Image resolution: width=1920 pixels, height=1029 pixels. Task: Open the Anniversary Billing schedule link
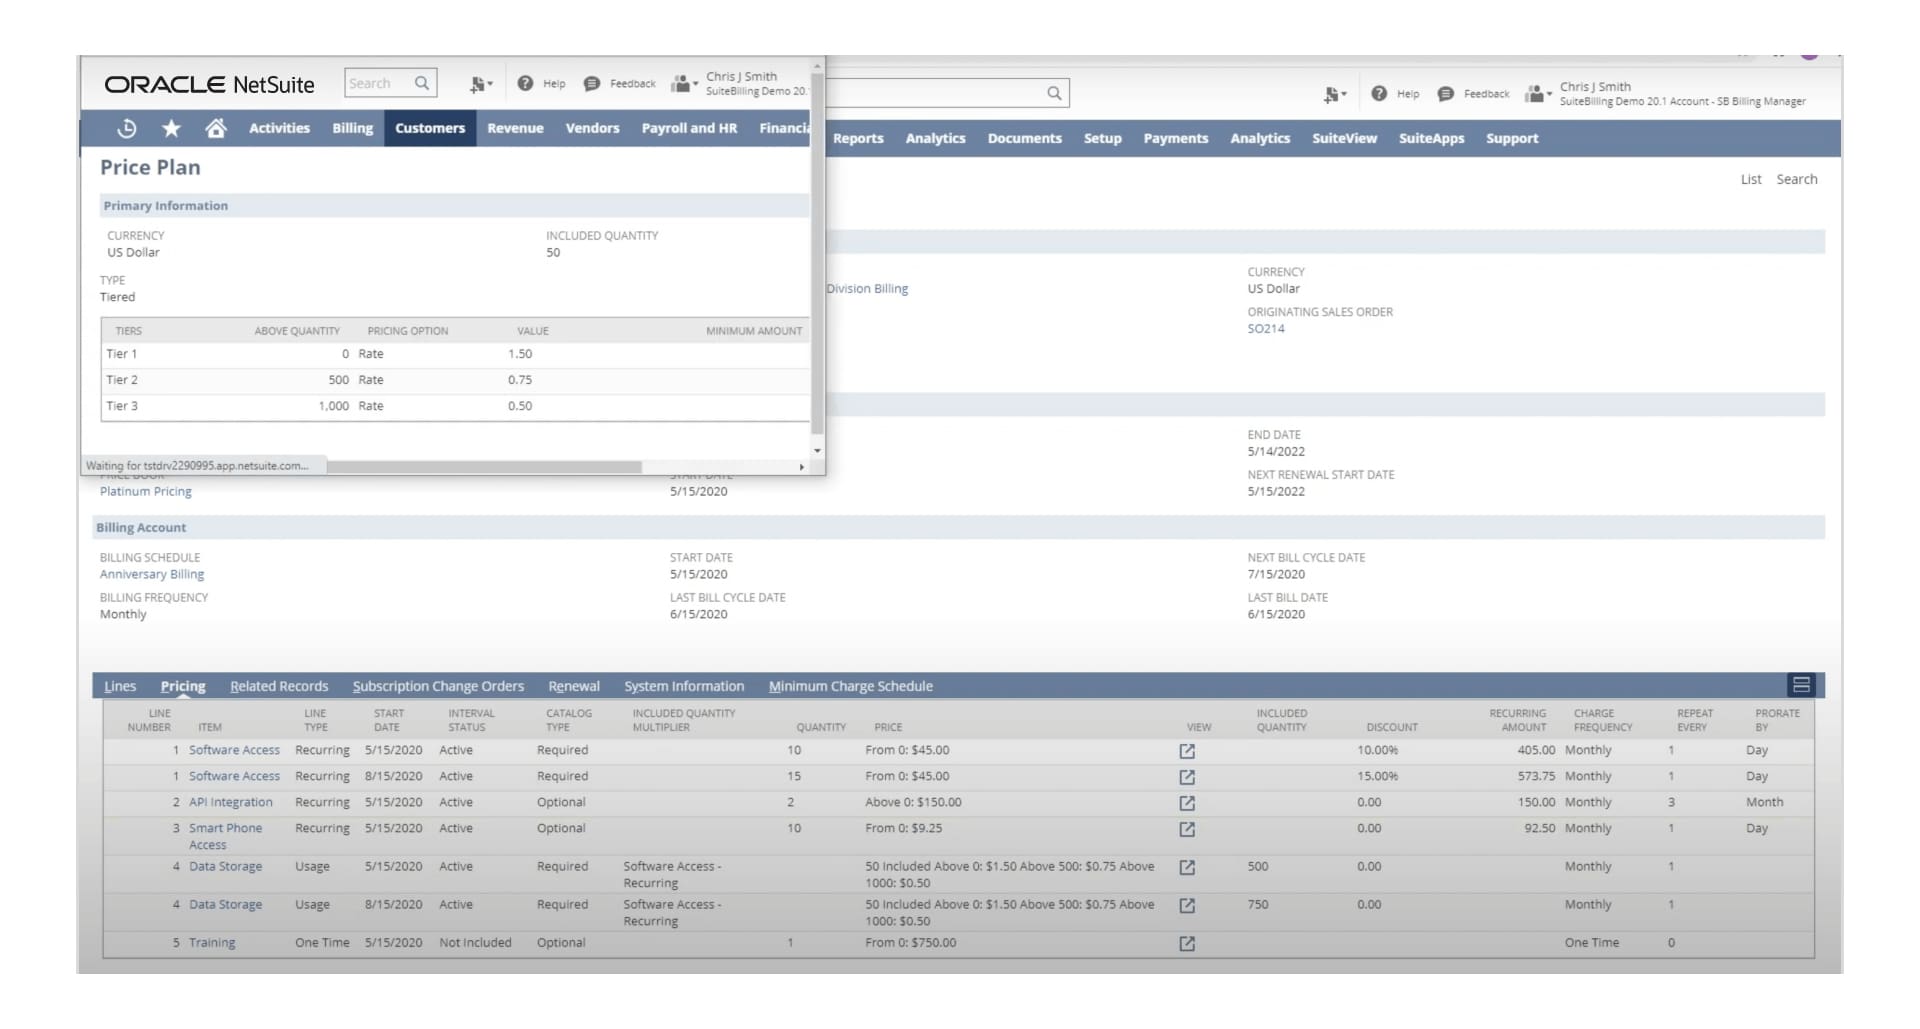152,574
